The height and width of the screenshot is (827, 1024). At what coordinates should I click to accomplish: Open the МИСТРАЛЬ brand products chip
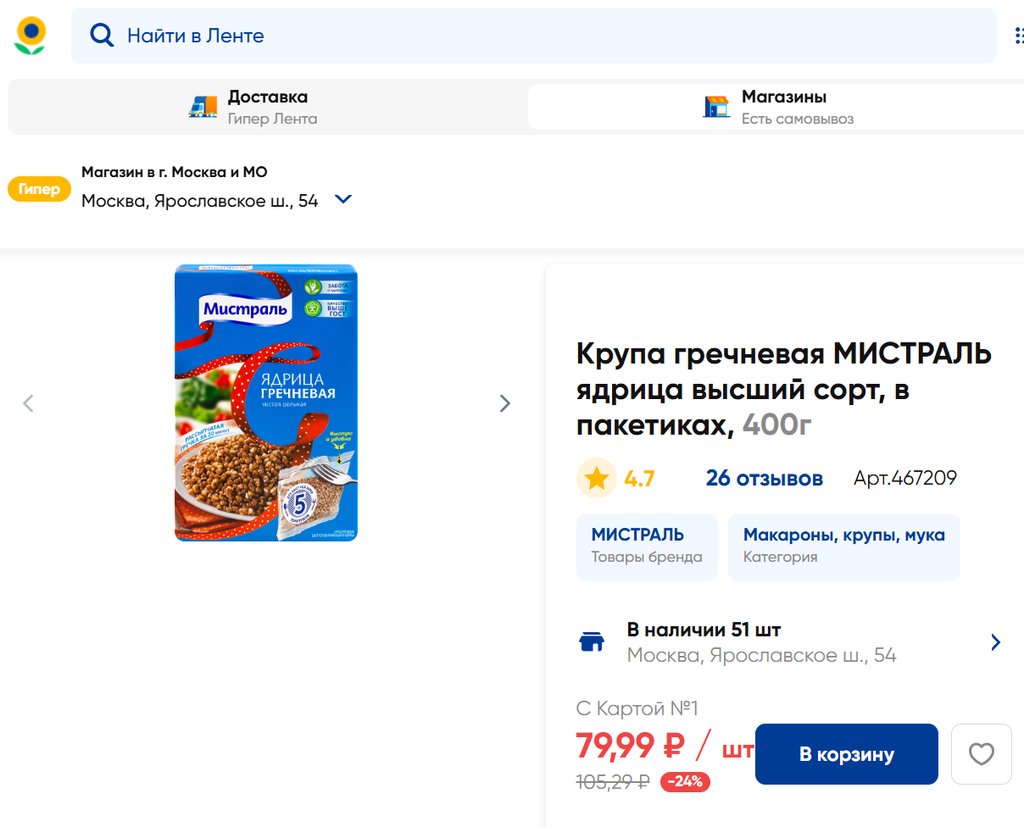click(646, 546)
